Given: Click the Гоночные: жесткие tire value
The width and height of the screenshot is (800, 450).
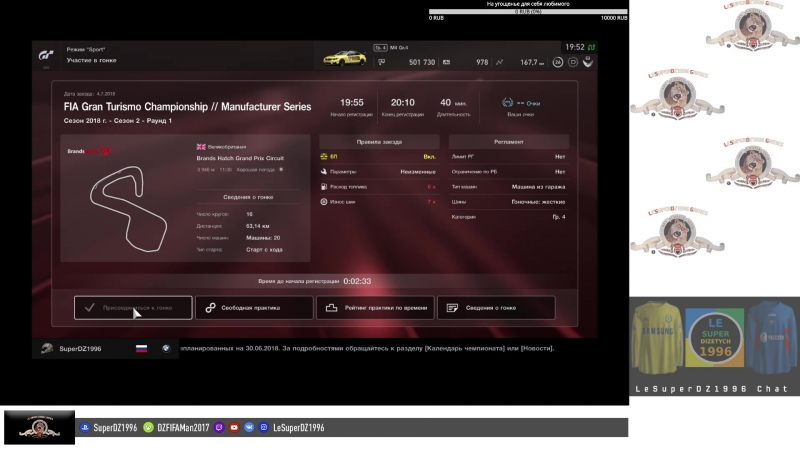Looking at the screenshot, I should pyautogui.click(x=538, y=202).
